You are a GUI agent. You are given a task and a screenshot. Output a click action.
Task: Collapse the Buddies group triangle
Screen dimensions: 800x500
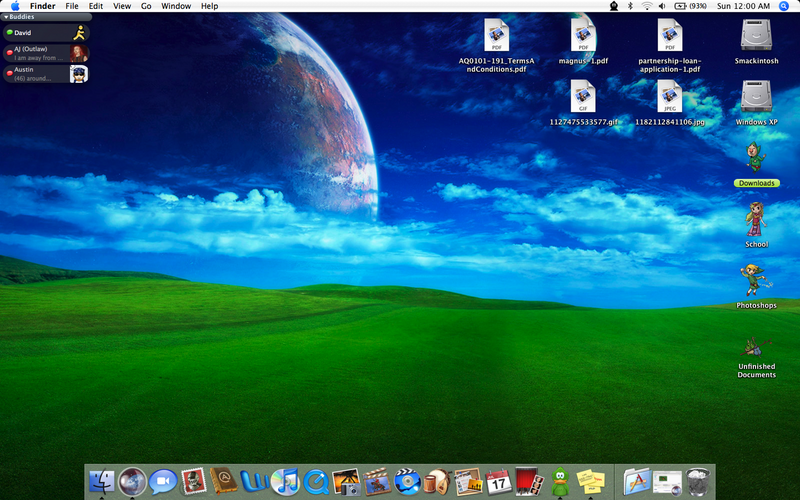[x=6, y=17]
